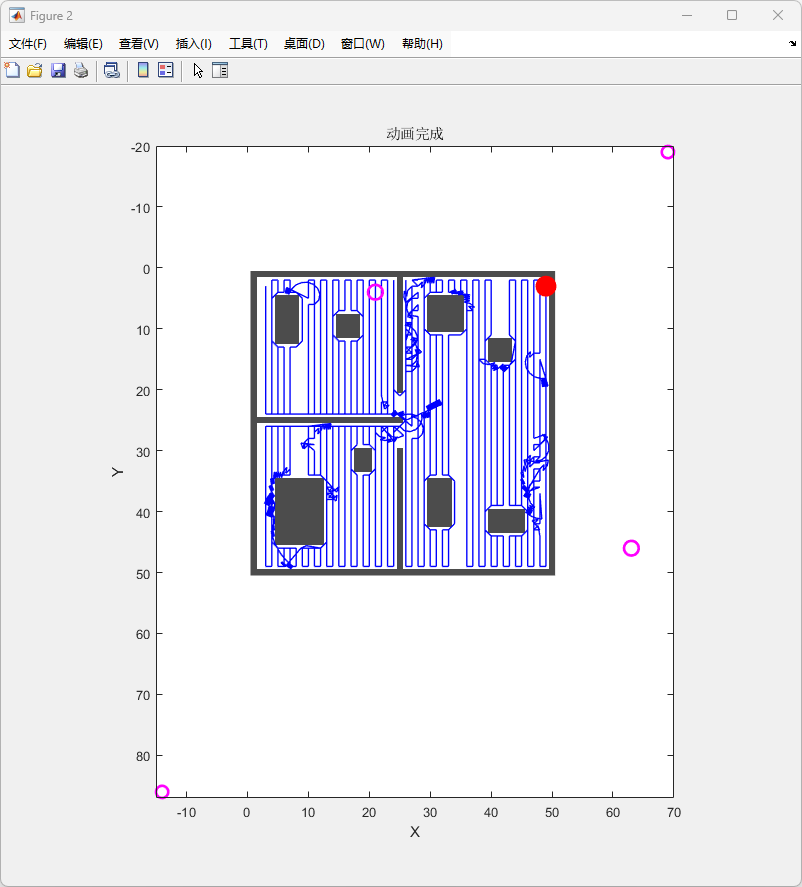Select the 查看(V) menu item
The width and height of the screenshot is (802, 887).
[138, 44]
